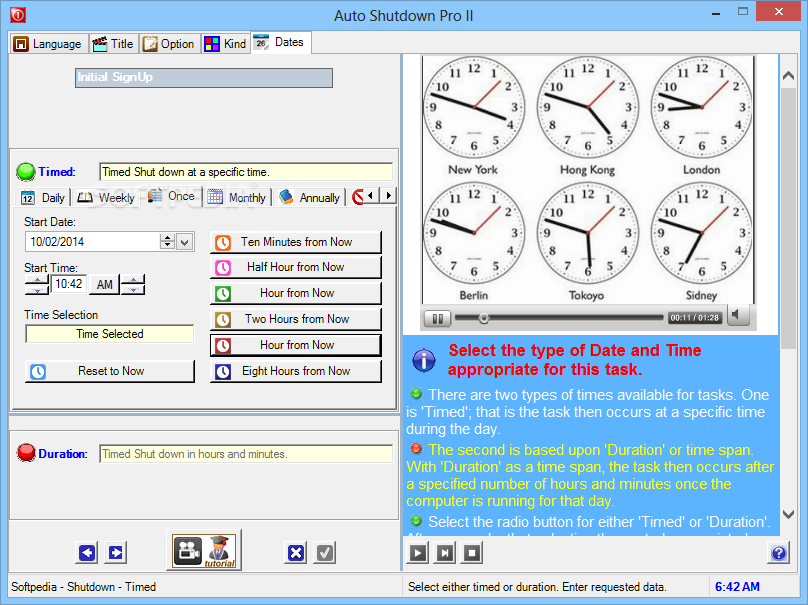Click Eight Hours from Now button

point(296,371)
